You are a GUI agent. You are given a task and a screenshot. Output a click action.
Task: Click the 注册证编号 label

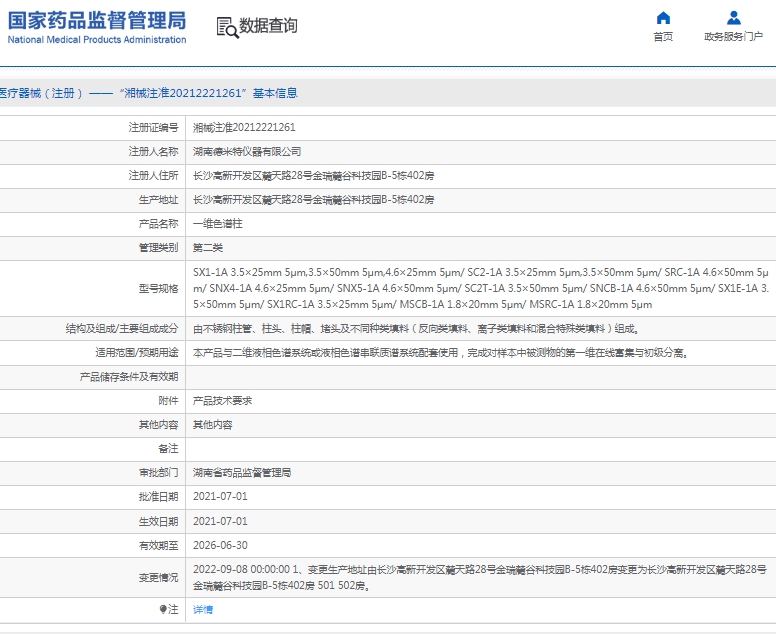click(x=153, y=128)
